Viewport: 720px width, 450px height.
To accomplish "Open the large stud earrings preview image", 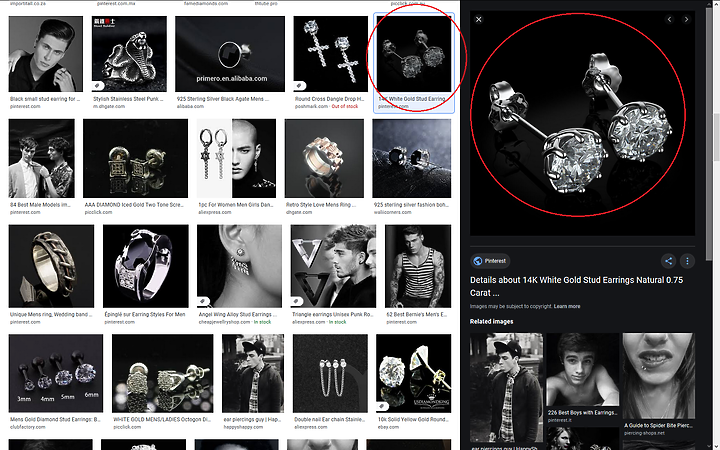I will pos(582,124).
